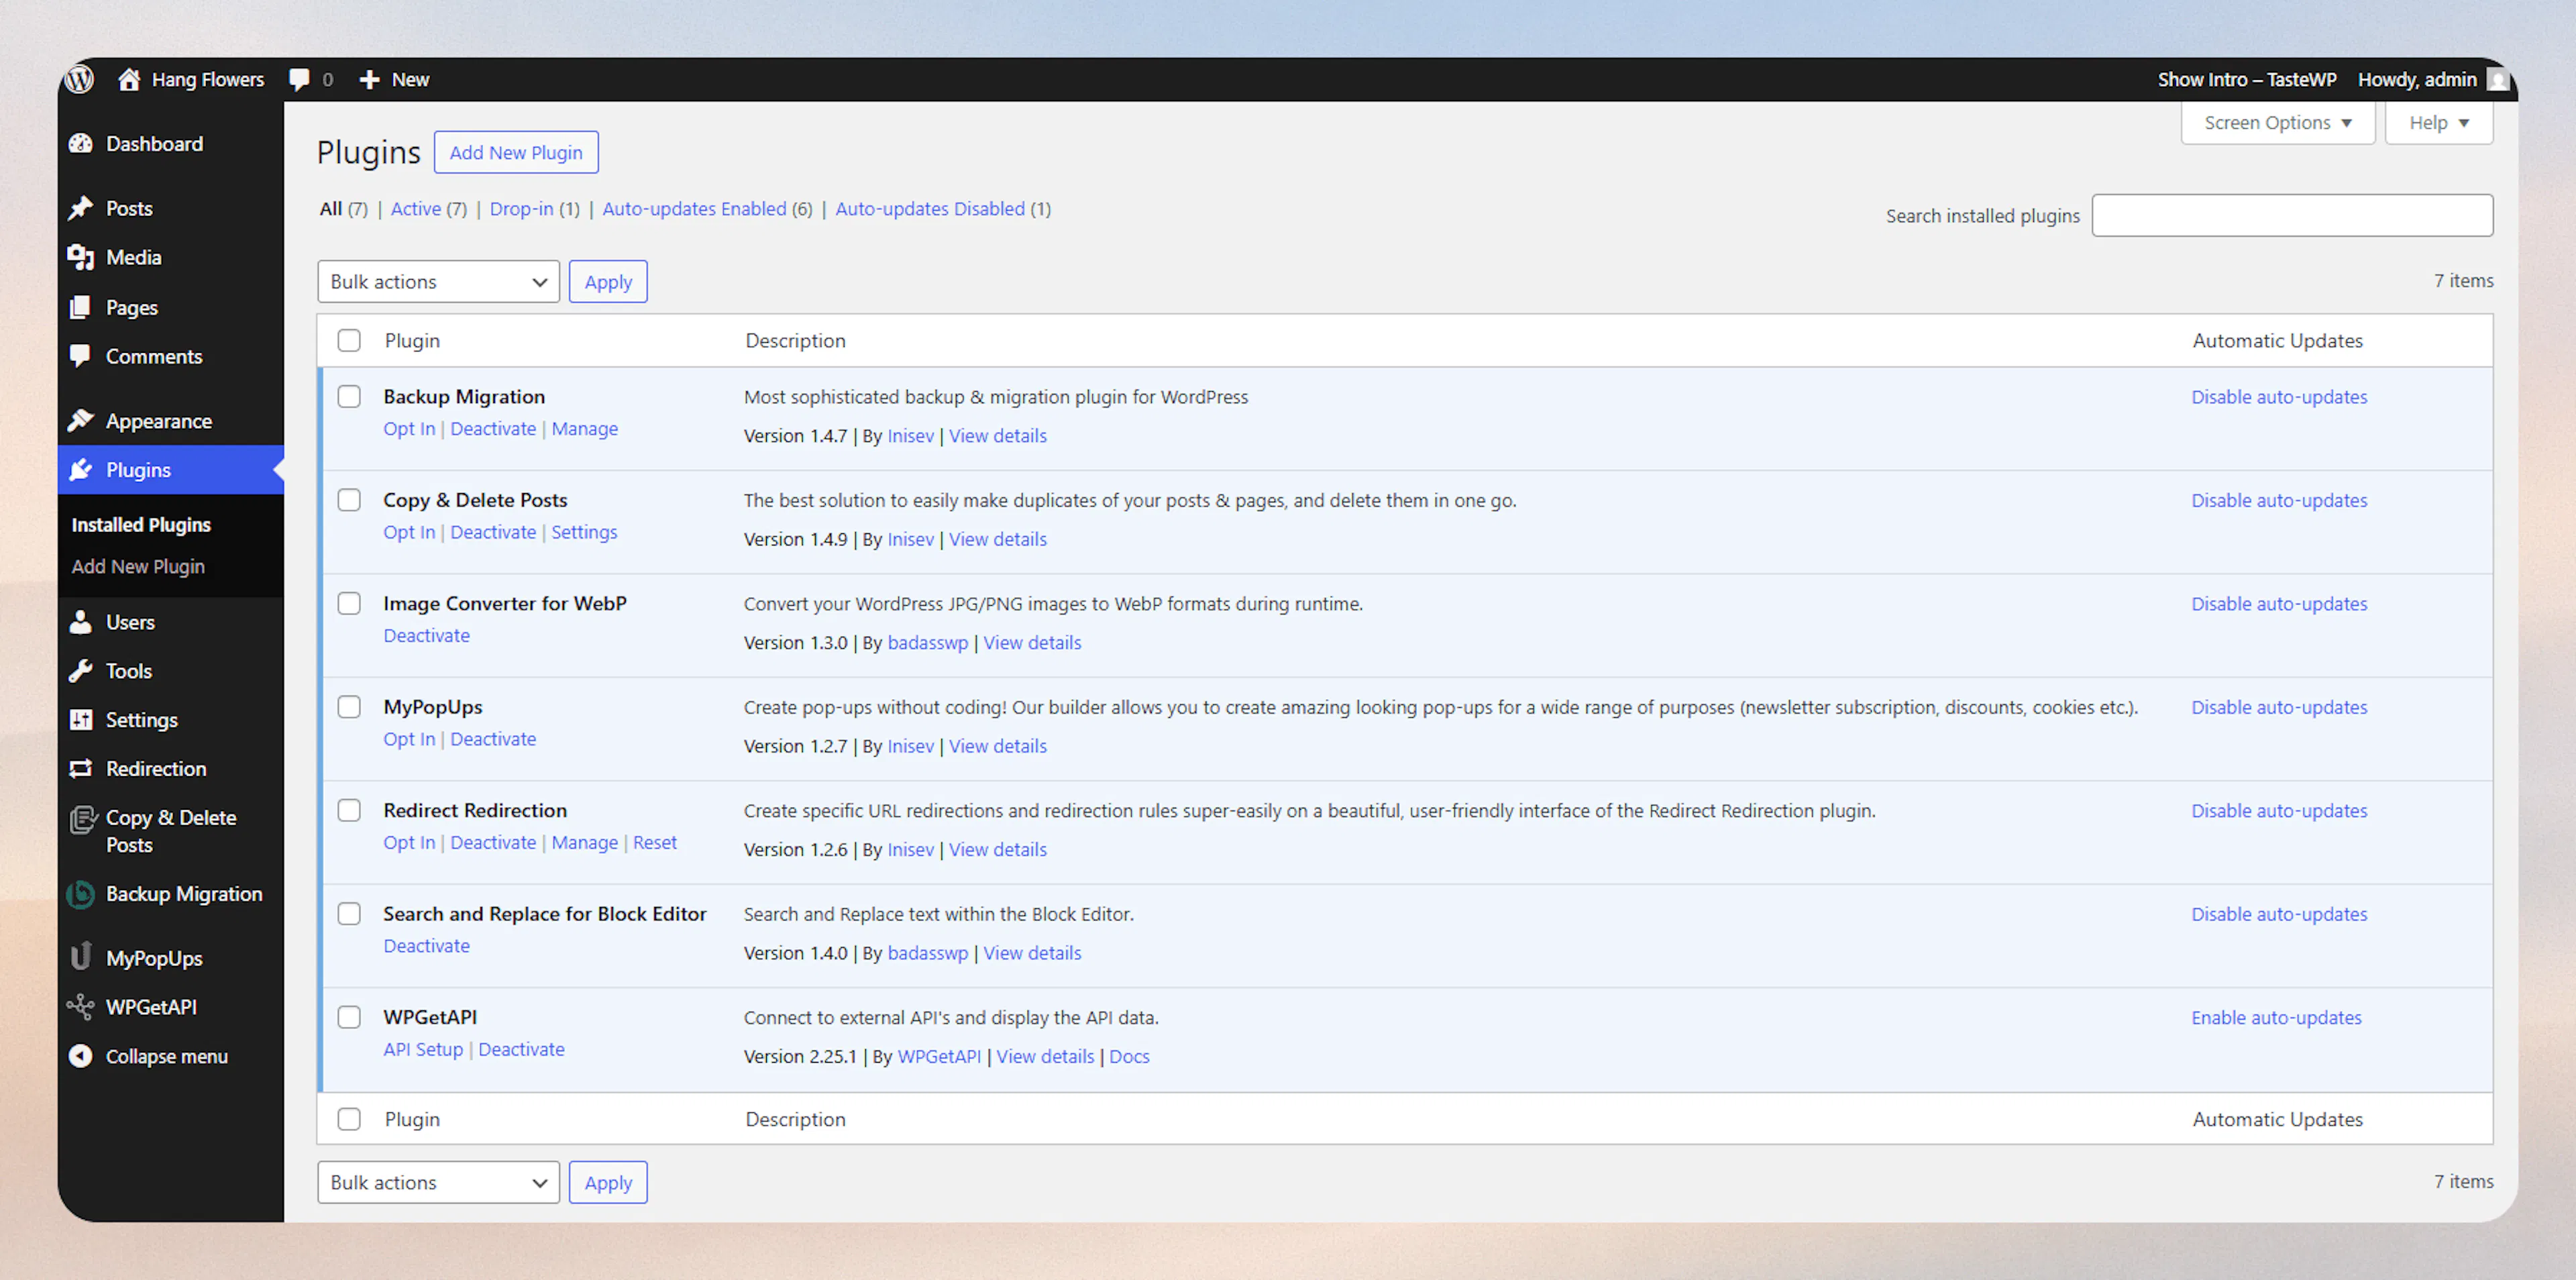
Task: Filter plugins by Active
Action: point(416,209)
